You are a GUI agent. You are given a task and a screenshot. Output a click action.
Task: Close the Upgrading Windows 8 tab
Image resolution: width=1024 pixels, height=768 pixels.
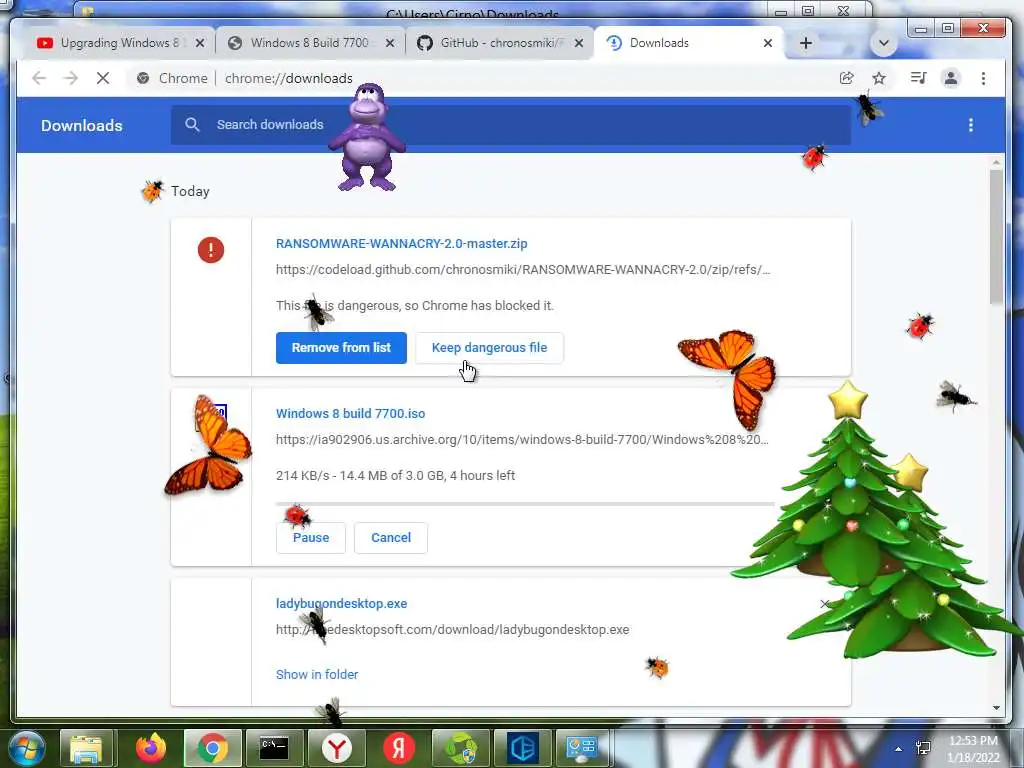pyautogui.click(x=200, y=43)
